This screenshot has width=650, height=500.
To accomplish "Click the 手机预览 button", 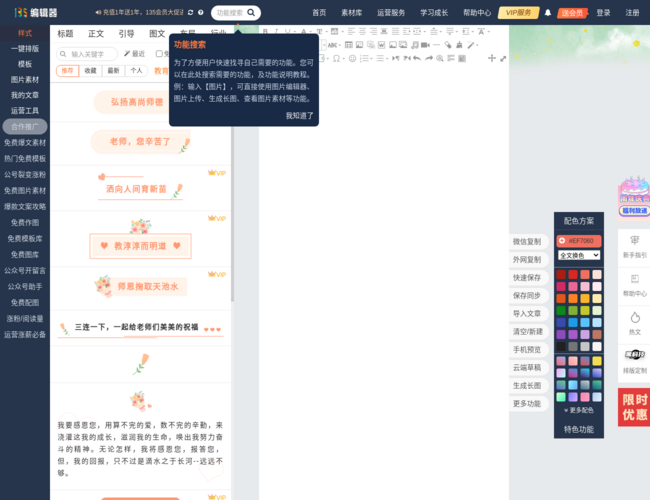I will (x=527, y=350).
